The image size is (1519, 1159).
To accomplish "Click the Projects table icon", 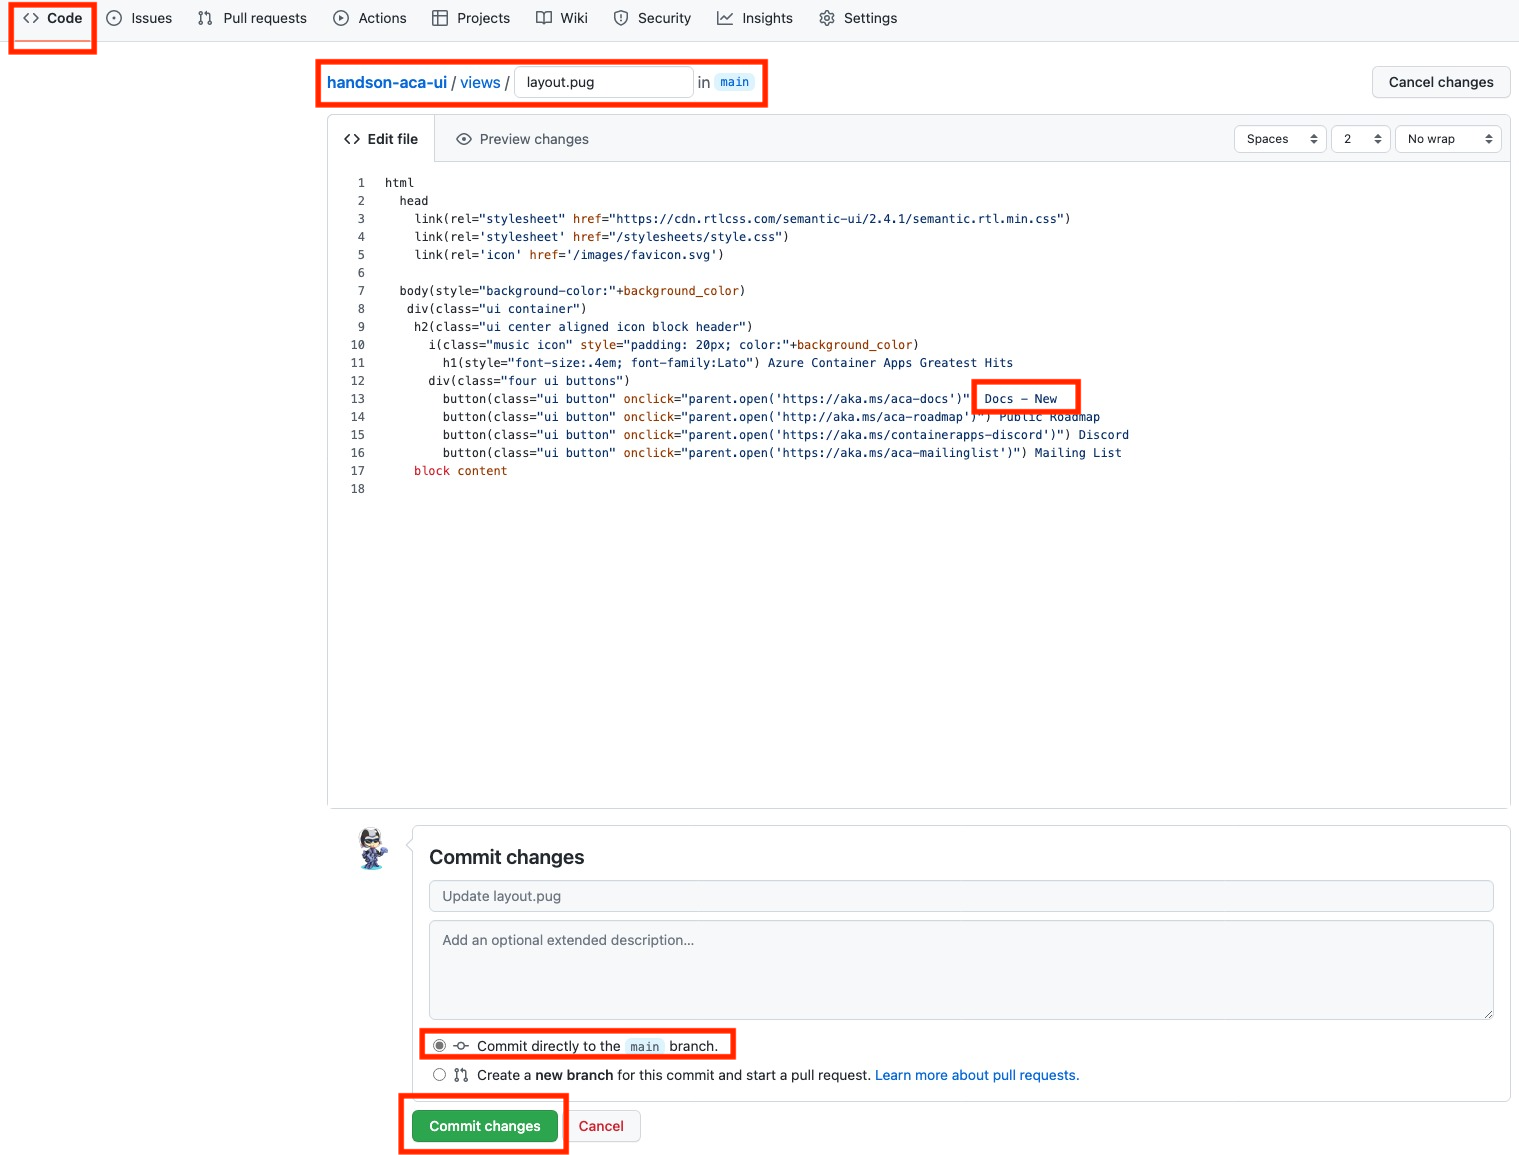I will 440,18.
